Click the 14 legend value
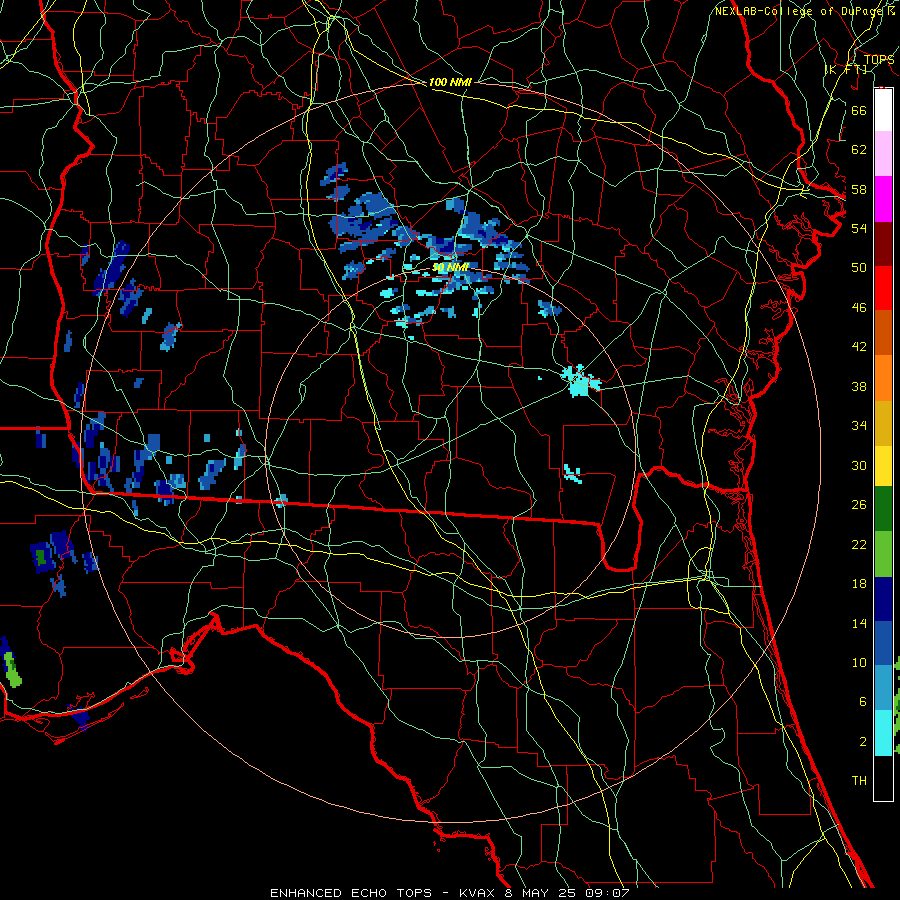Screen dimensions: 900x900 (859, 623)
